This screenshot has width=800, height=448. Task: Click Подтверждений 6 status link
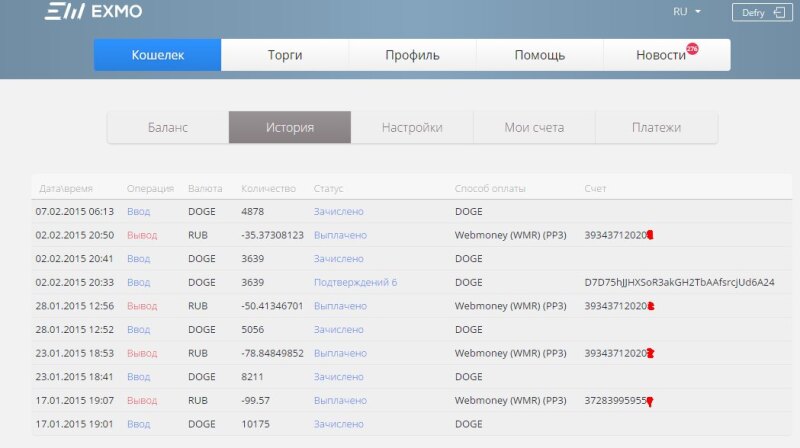[x=355, y=283]
